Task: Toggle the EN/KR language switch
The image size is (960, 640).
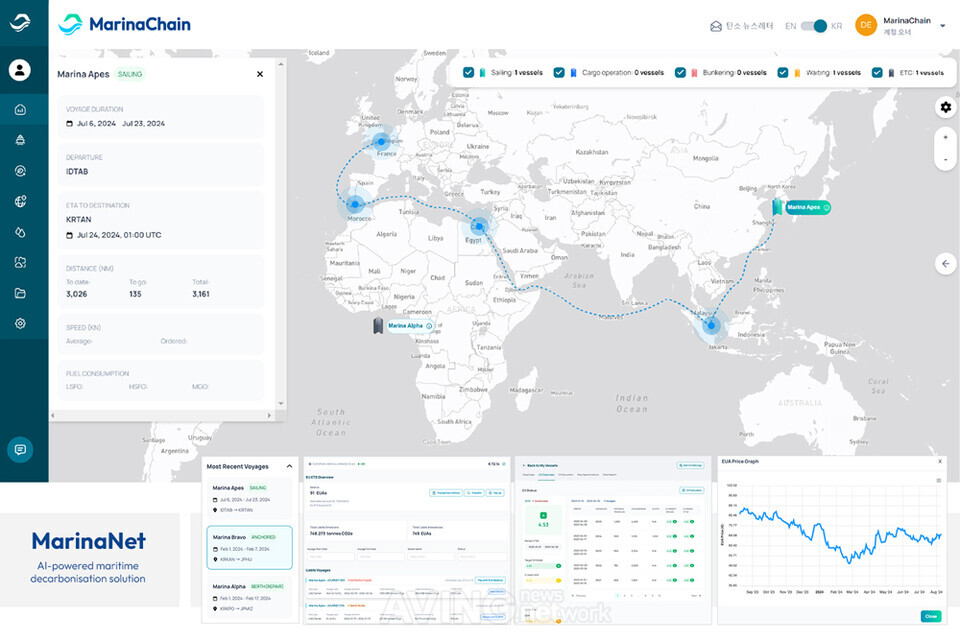Action: (814, 26)
